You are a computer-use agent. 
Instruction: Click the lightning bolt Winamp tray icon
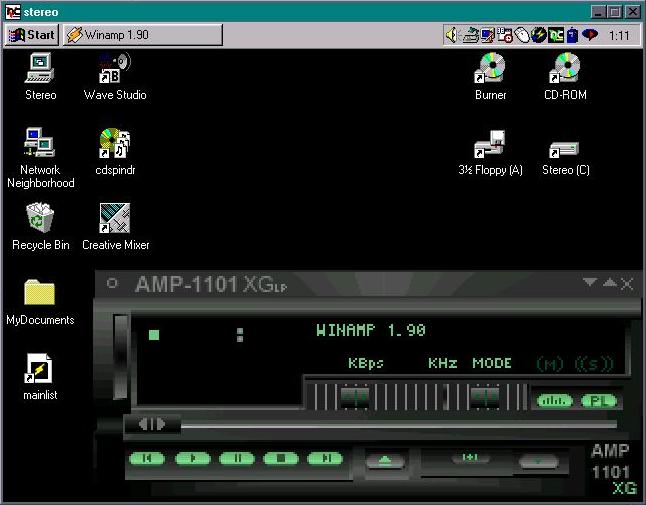click(x=538, y=35)
